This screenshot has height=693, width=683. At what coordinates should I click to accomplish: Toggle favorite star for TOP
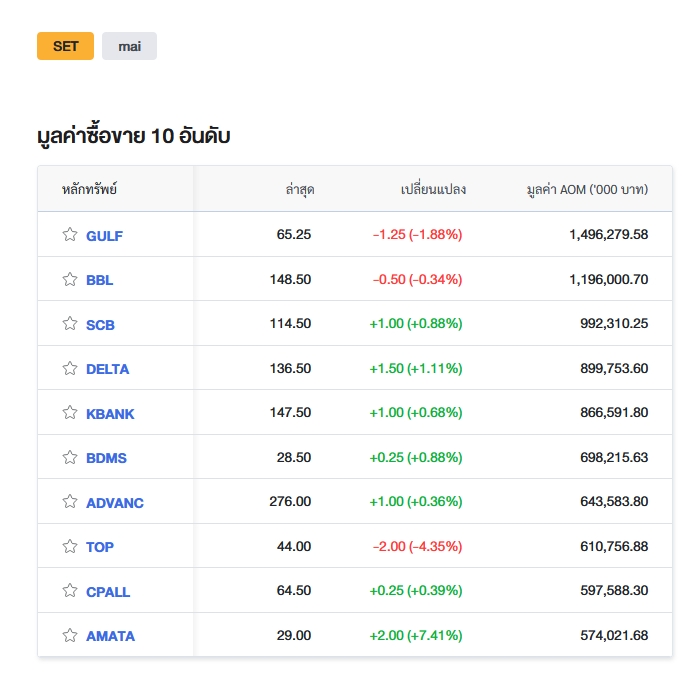pyautogui.click(x=70, y=546)
